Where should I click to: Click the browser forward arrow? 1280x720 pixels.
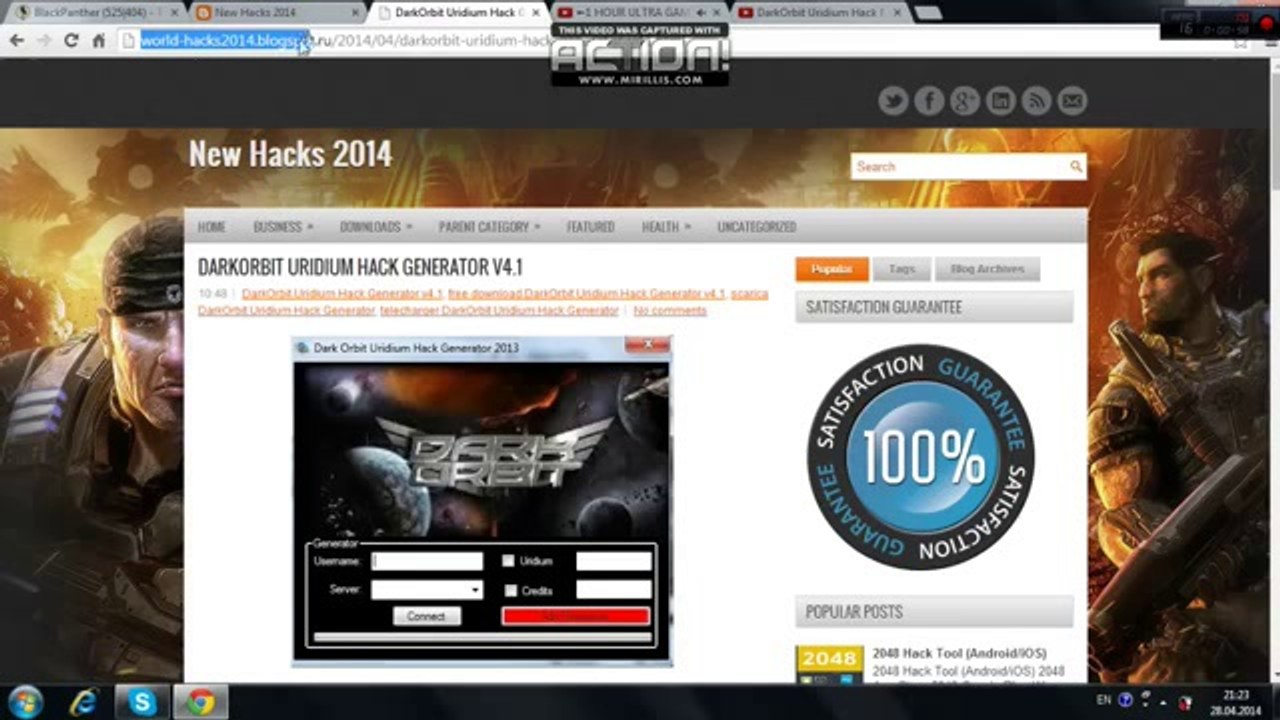pyautogui.click(x=44, y=41)
